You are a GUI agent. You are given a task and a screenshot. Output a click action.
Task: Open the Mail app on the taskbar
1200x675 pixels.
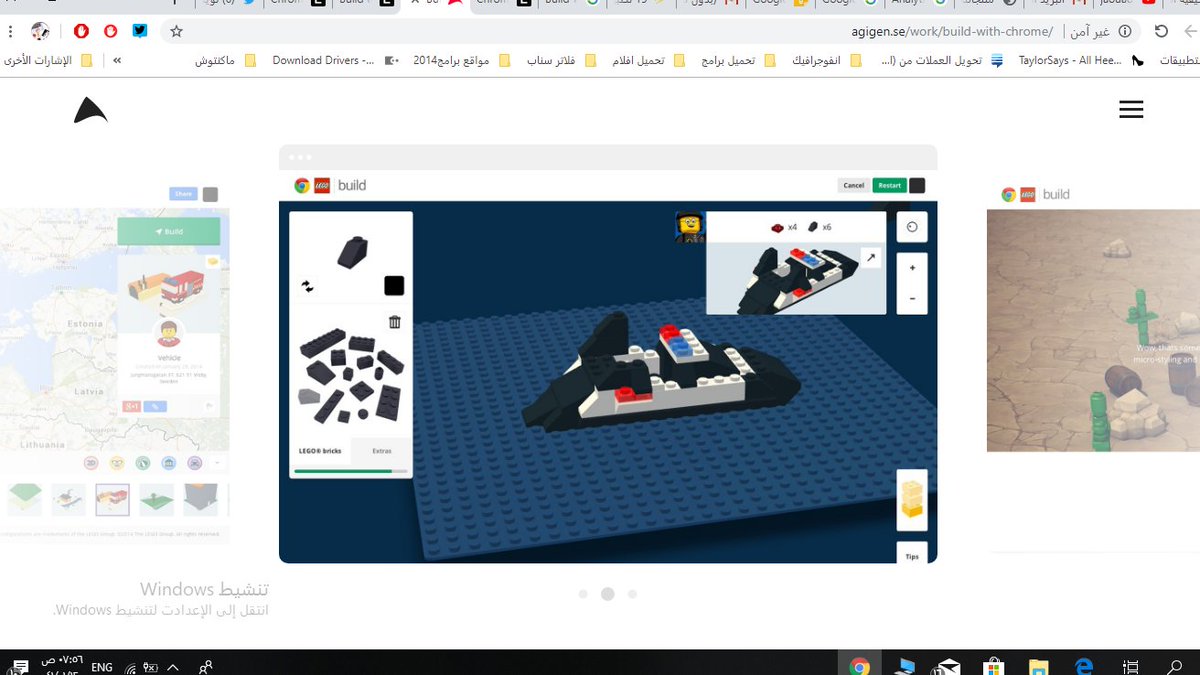click(948, 666)
